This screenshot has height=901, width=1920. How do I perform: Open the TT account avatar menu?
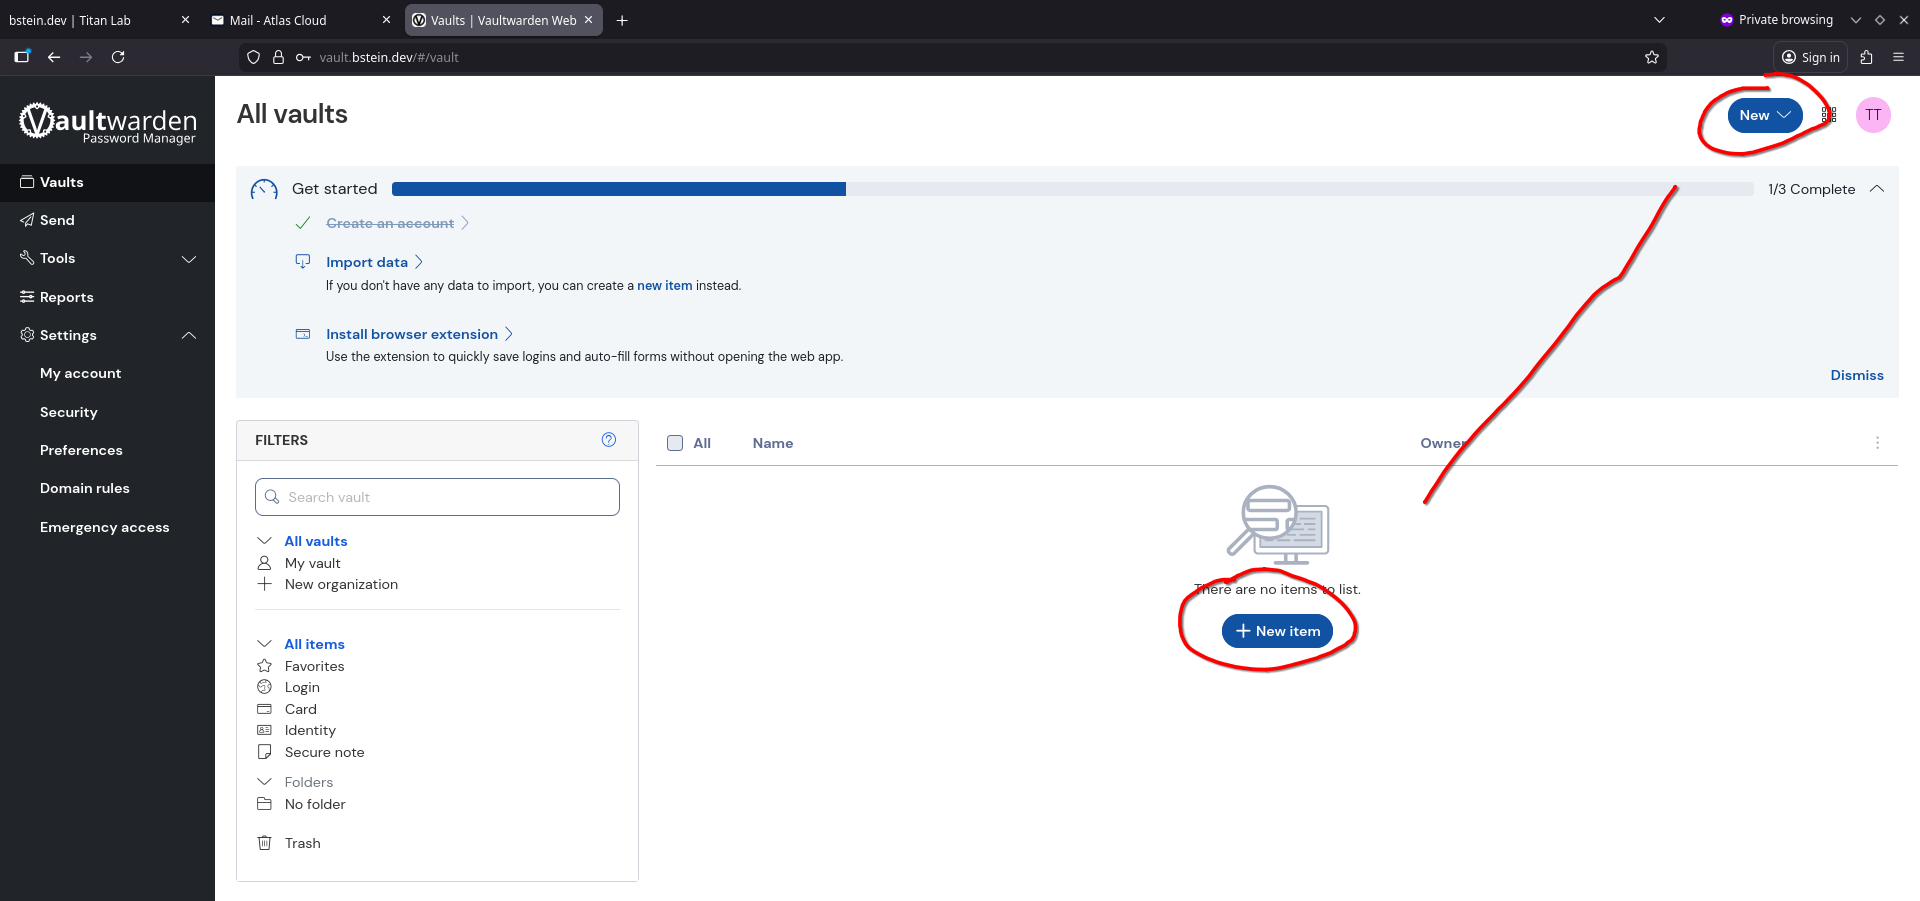click(1872, 115)
